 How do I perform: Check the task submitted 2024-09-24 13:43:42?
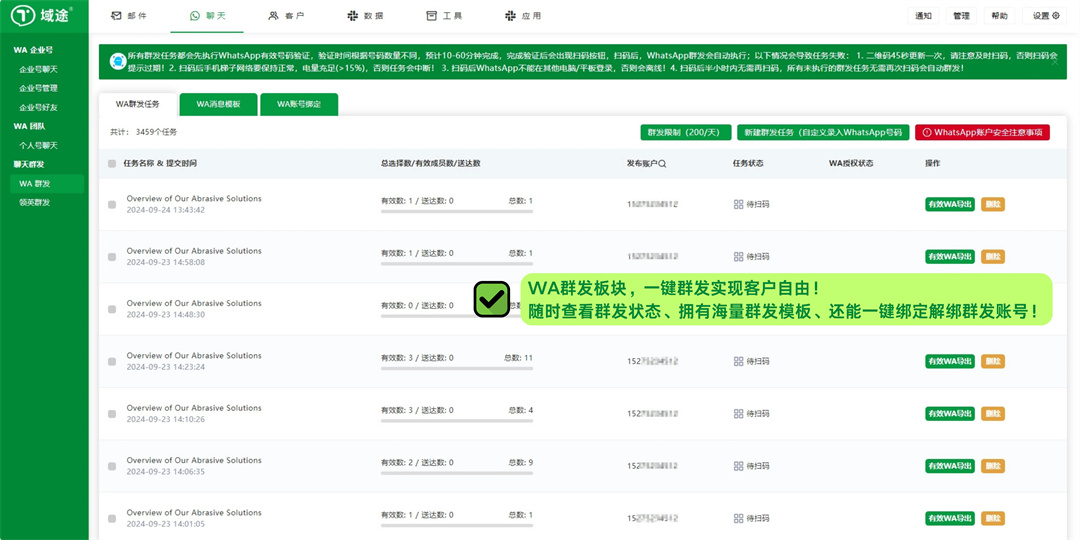112,205
